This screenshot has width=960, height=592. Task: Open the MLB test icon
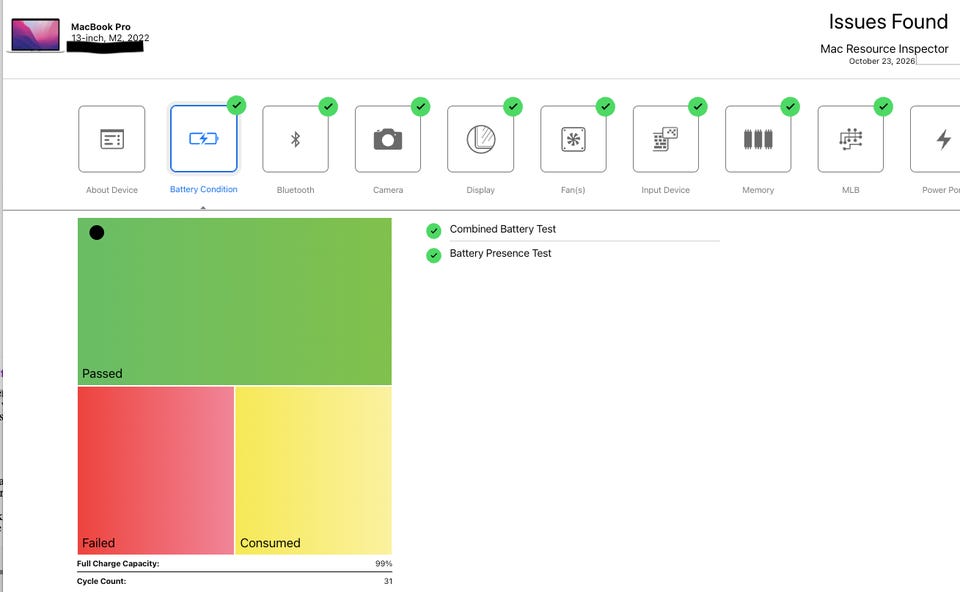coord(850,139)
